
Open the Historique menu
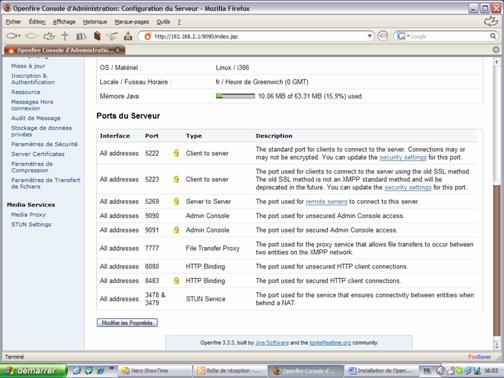[95, 22]
